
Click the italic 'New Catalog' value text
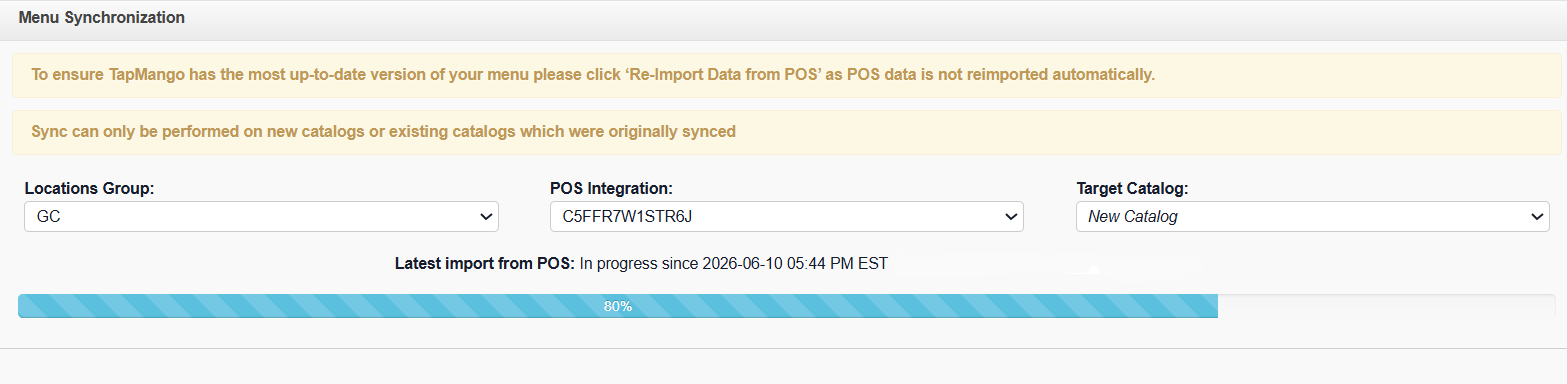coord(1133,216)
